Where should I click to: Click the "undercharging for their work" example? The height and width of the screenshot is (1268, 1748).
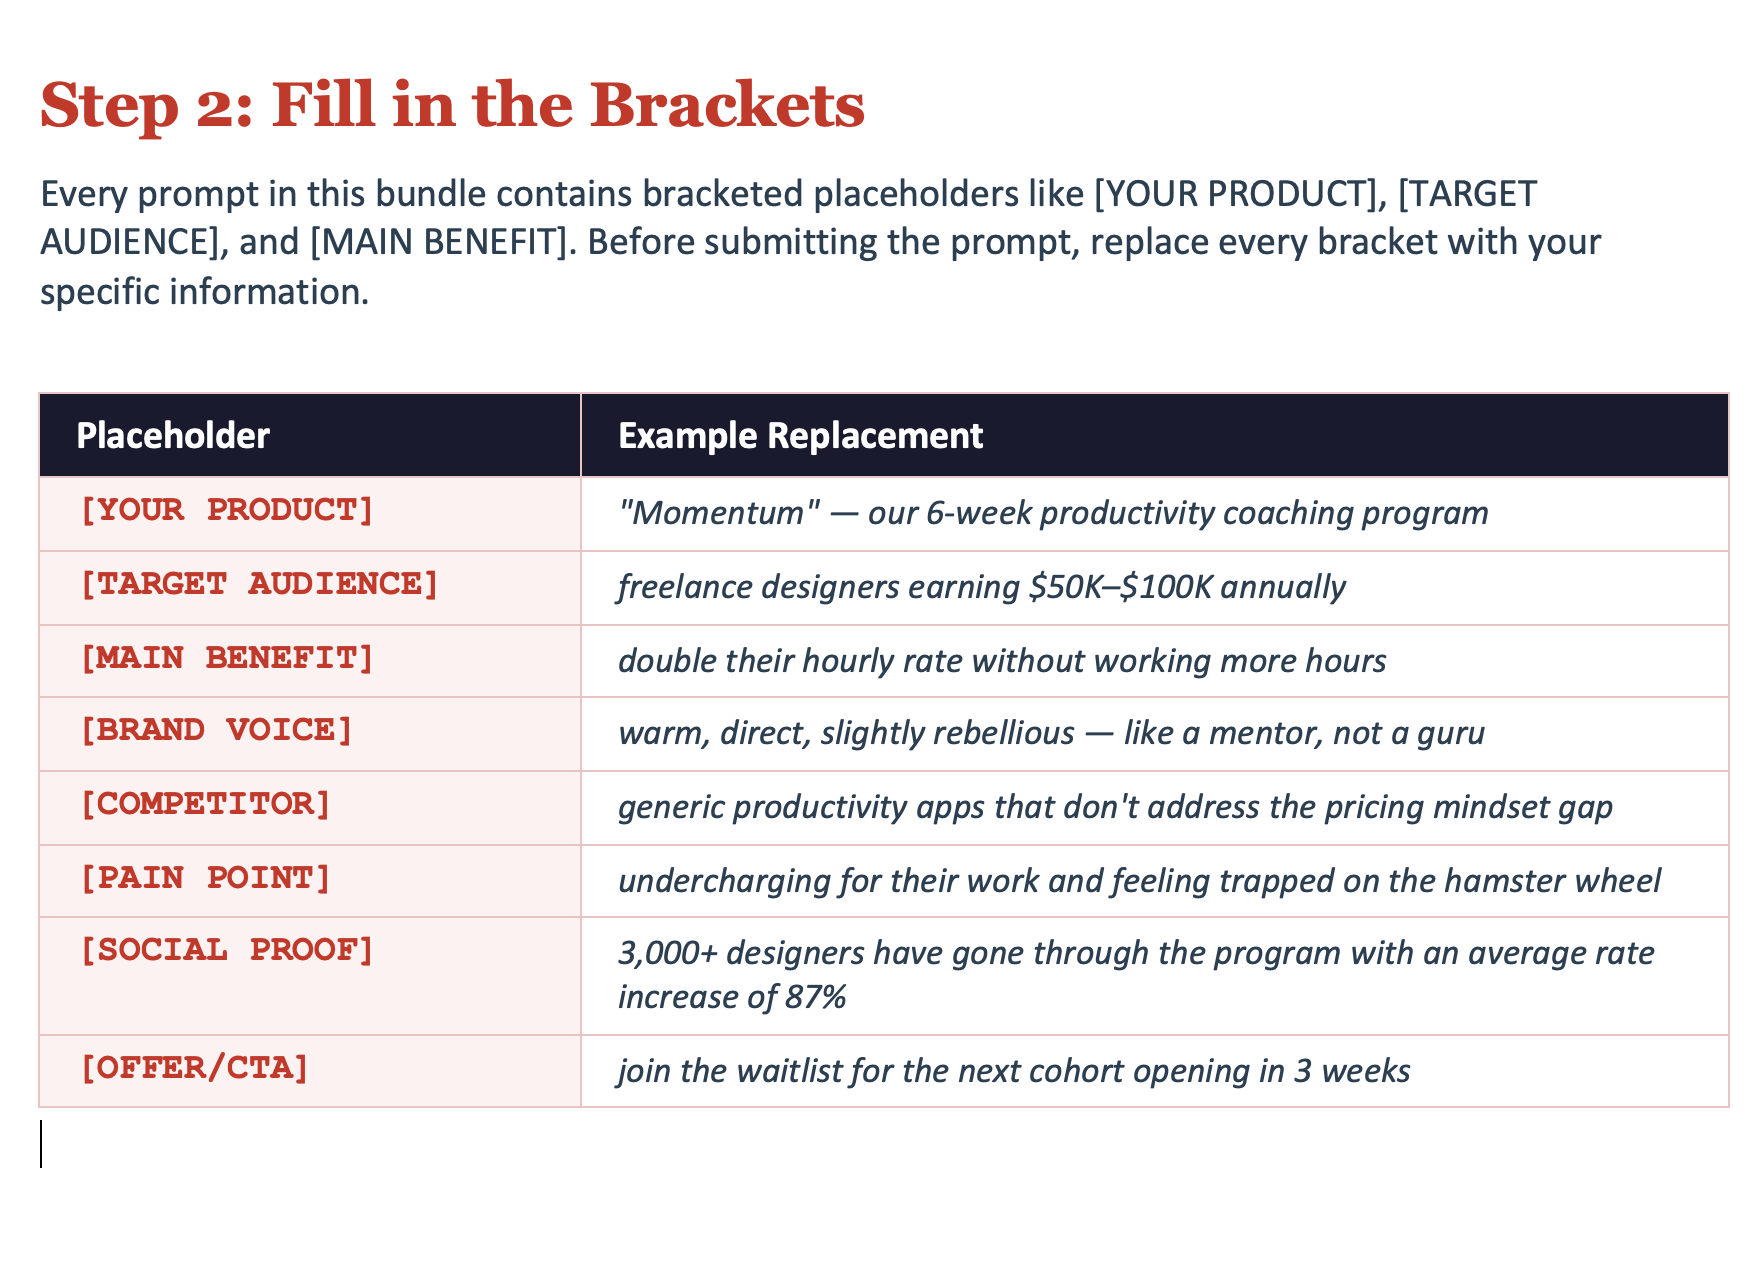click(x=1139, y=881)
